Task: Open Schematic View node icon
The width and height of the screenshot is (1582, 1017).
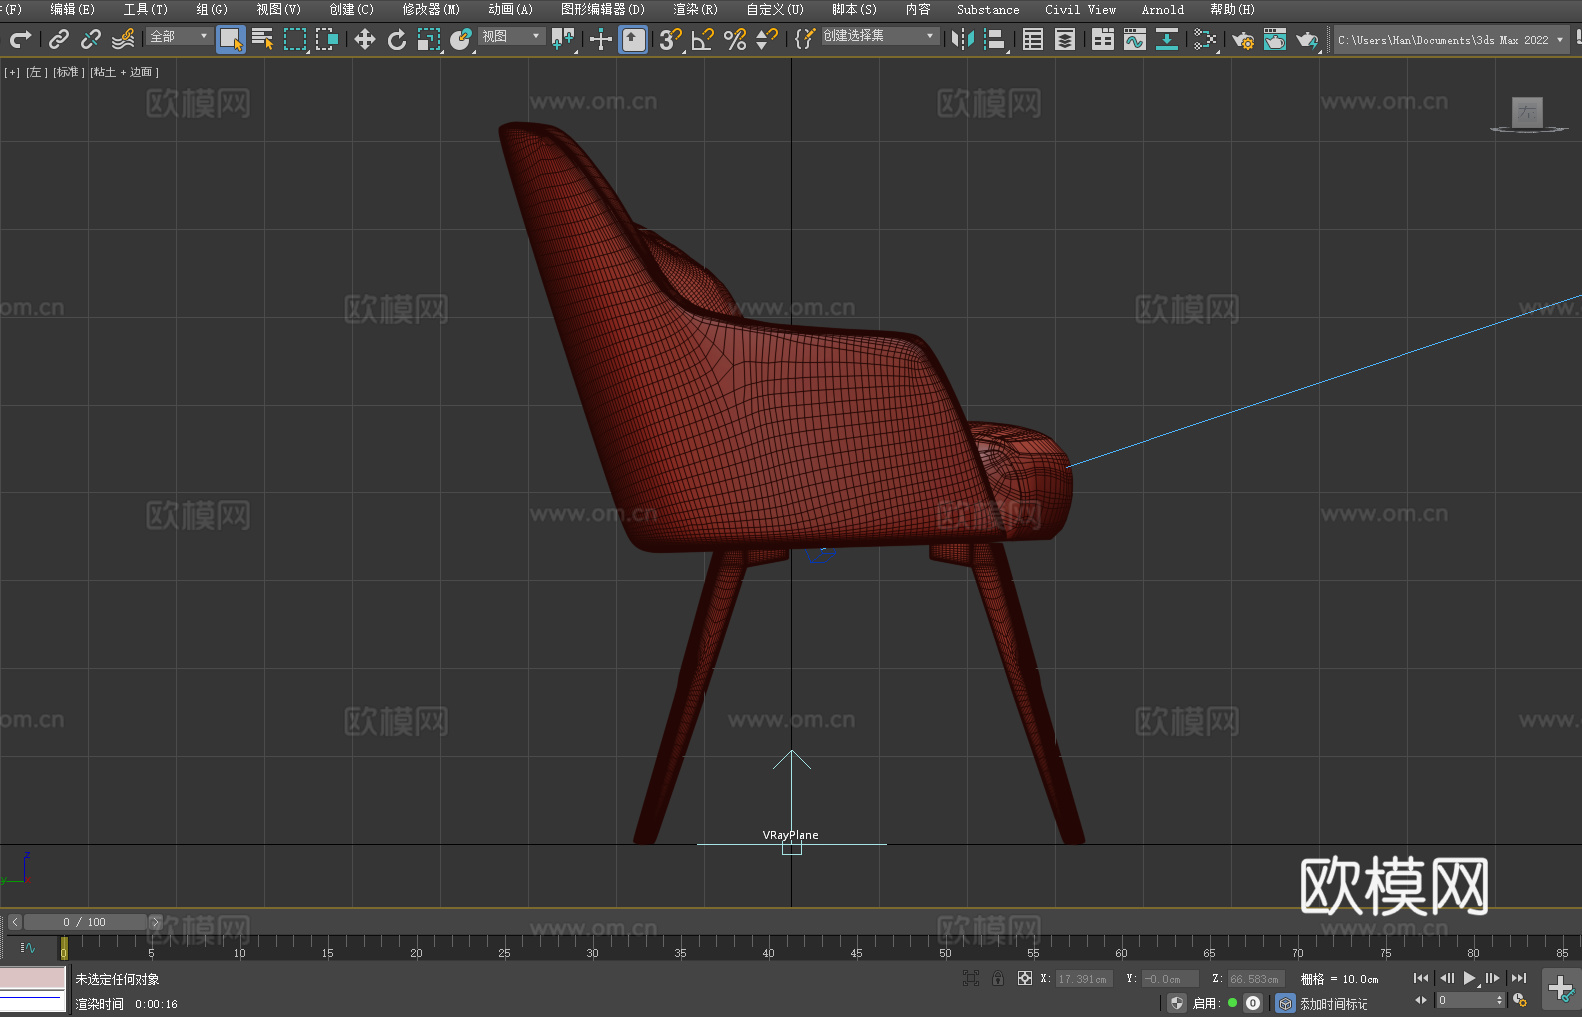Action: (1205, 39)
